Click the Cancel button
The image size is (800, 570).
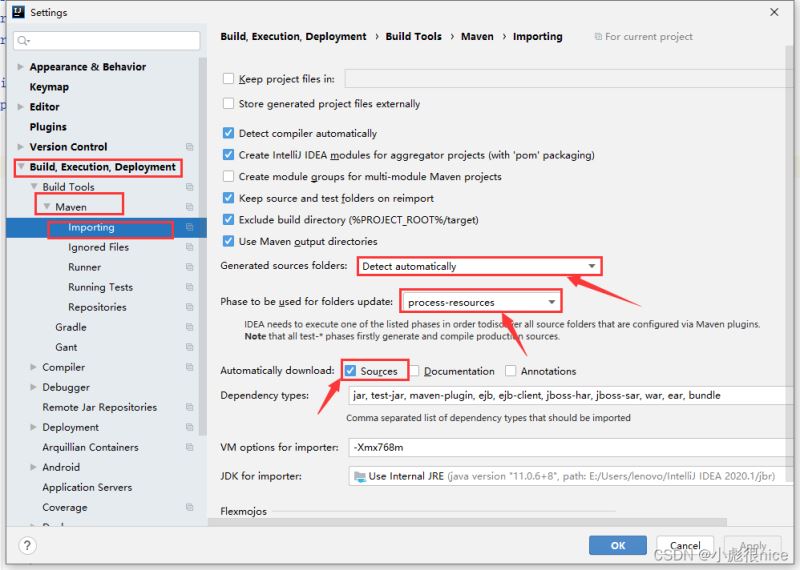point(685,545)
